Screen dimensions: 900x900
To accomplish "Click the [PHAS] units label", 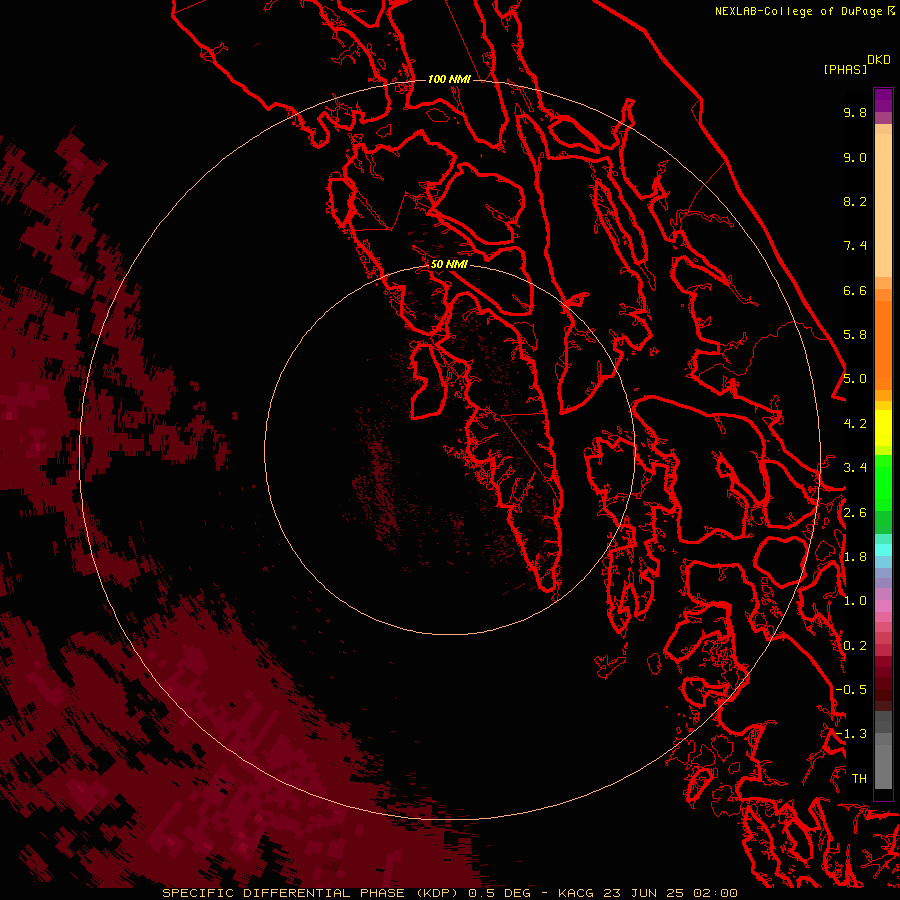I will [845, 70].
